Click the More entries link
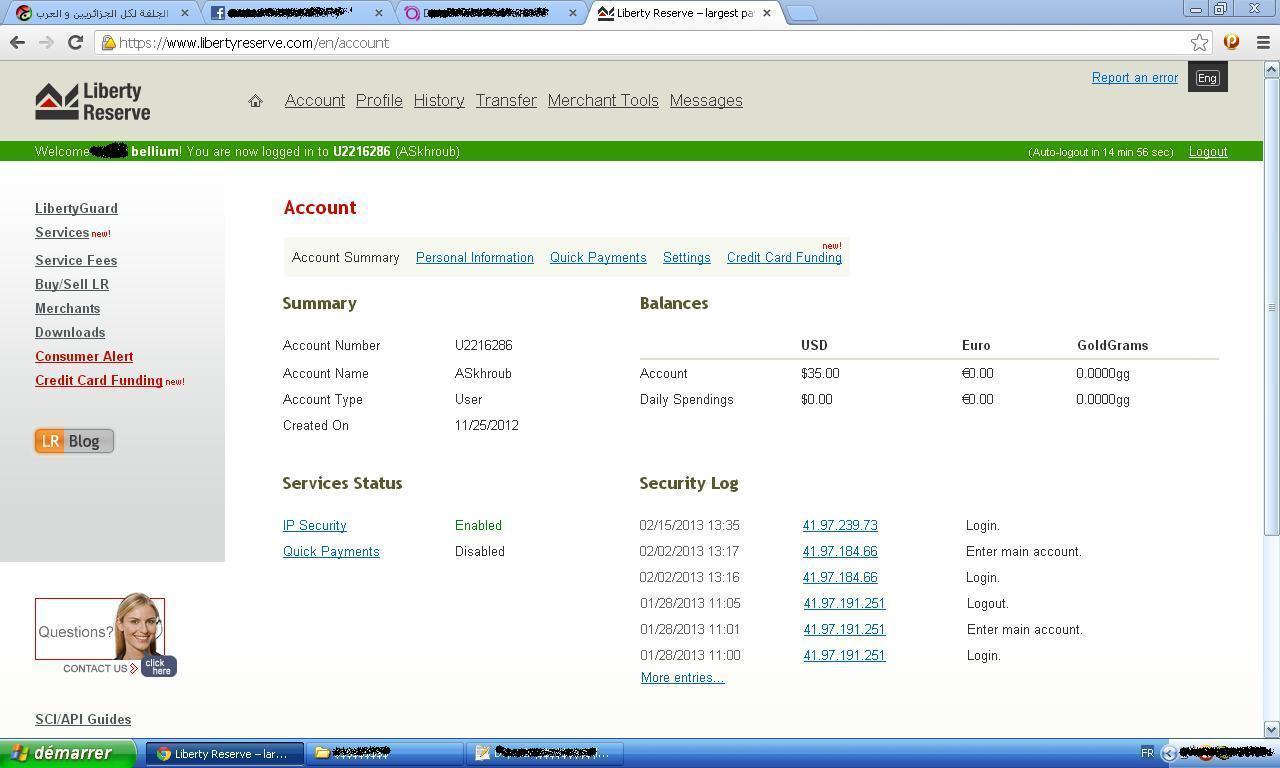1280x768 pixels. pyautogui.click(x=682, y=677)
